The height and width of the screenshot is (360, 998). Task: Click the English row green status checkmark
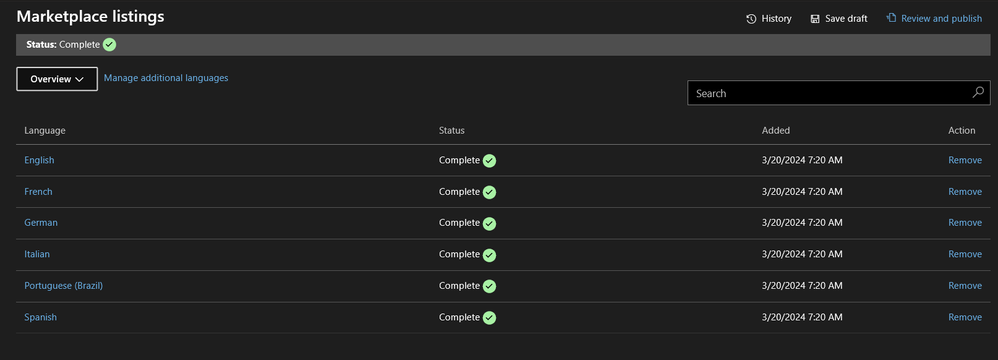tap(489, 161)
